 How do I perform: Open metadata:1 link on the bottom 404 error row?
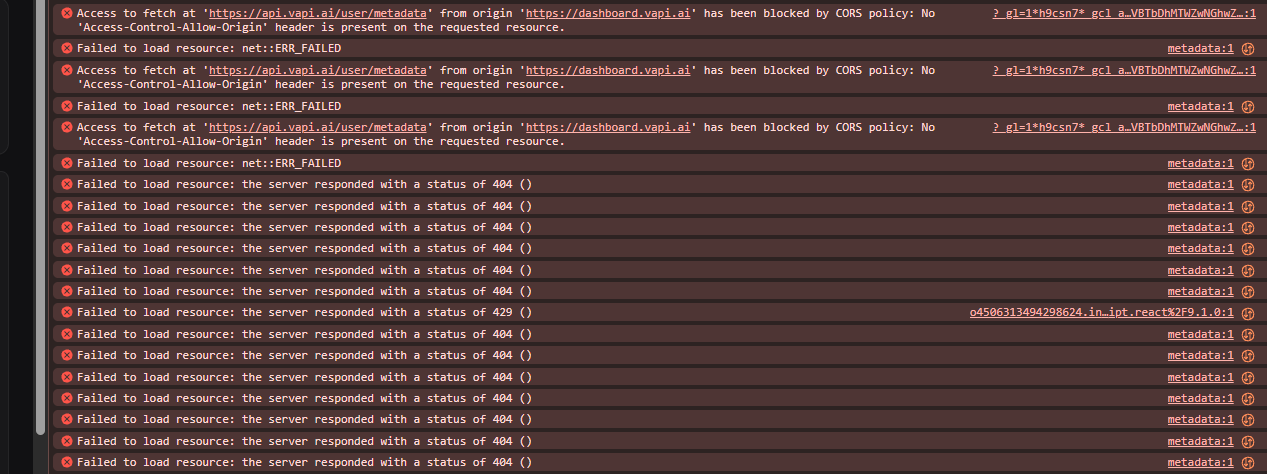point(1200,462)
